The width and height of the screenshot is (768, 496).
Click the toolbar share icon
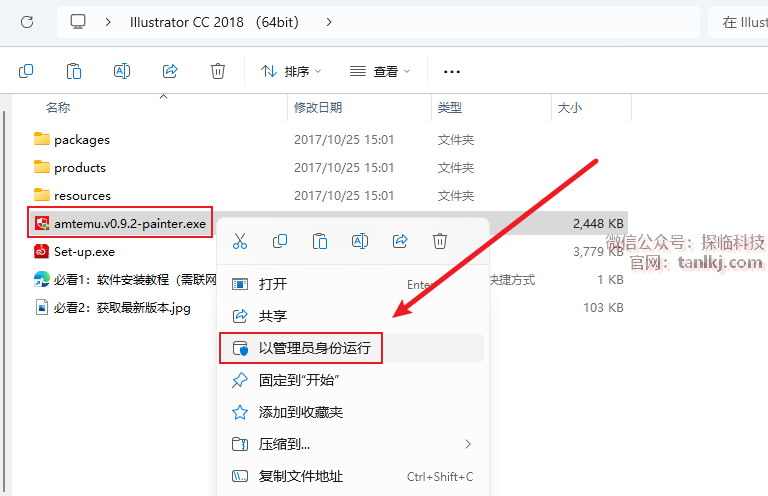[170, 71]
